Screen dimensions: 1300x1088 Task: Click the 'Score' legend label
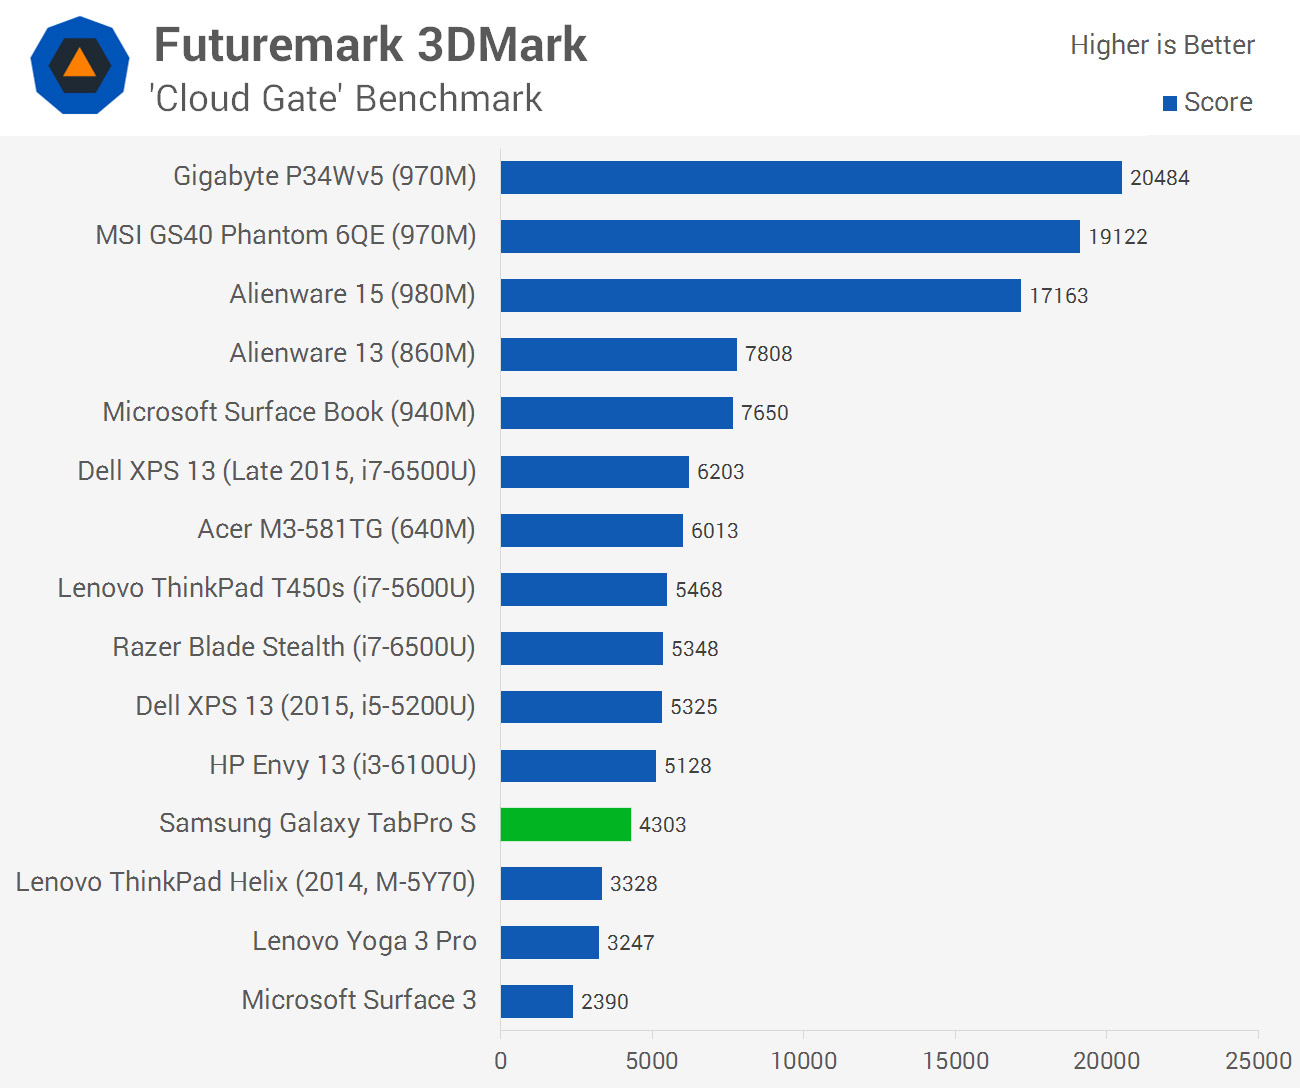coord(1218,102)
